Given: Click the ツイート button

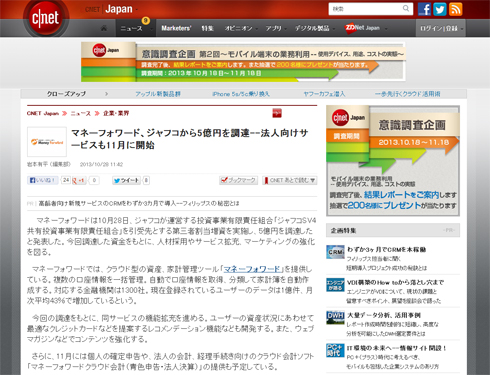Looking at the screenshot, I should 126,180.
